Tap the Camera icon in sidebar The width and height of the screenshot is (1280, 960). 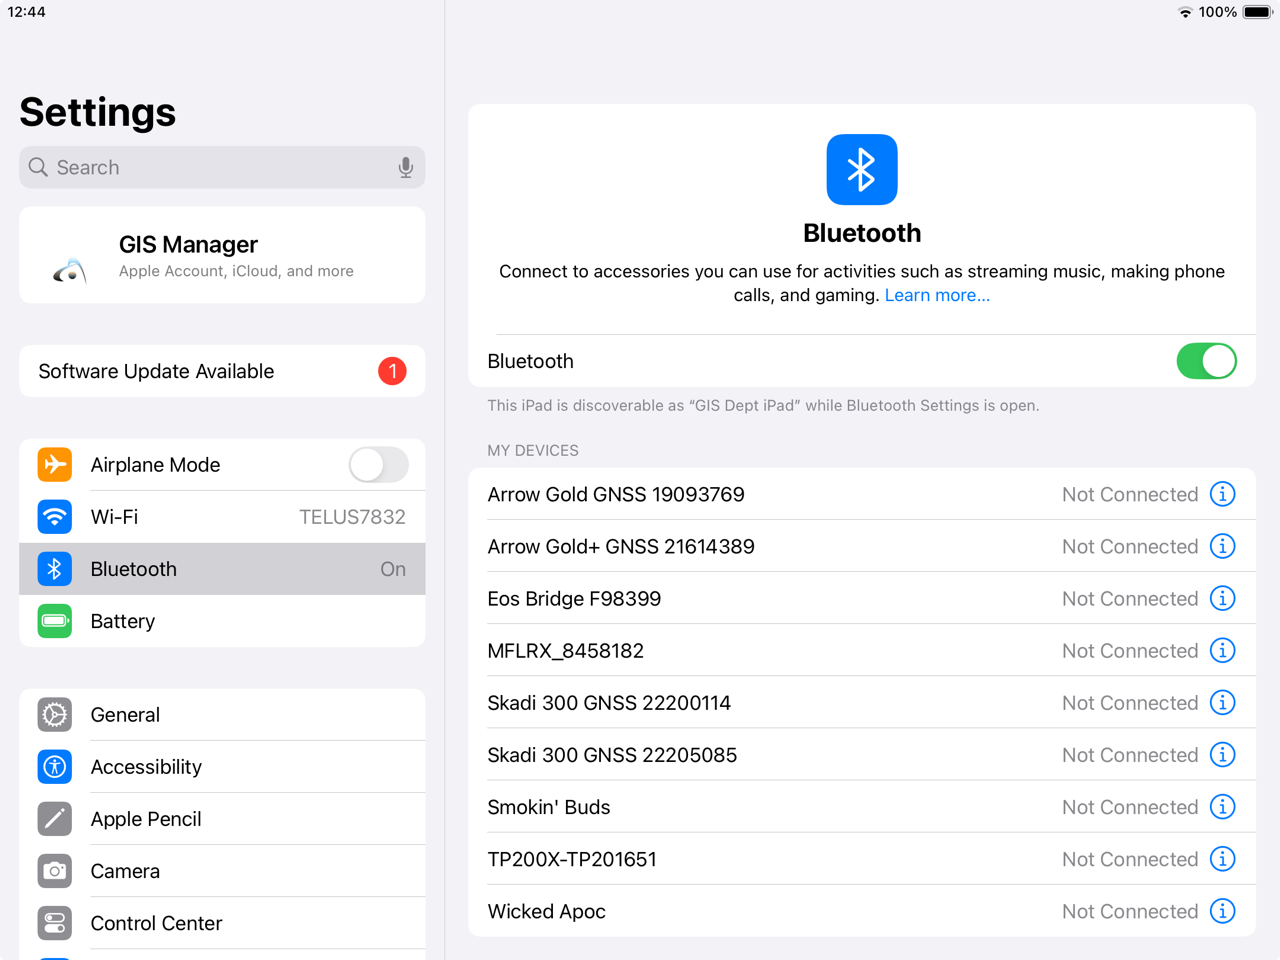coord(55,870)
